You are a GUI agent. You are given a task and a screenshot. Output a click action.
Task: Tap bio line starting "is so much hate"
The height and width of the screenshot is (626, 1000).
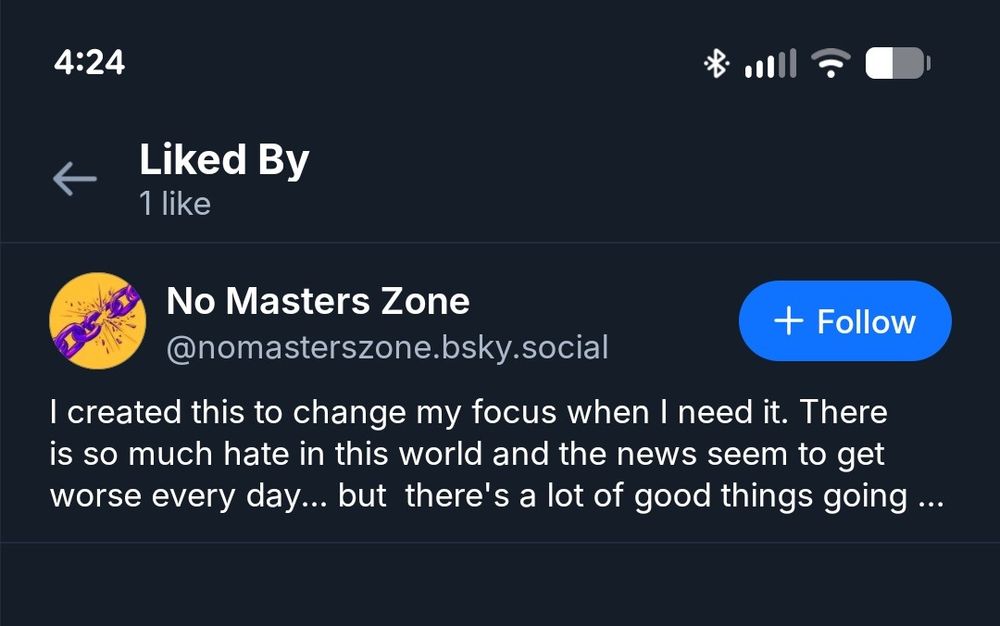pos(467,454)
